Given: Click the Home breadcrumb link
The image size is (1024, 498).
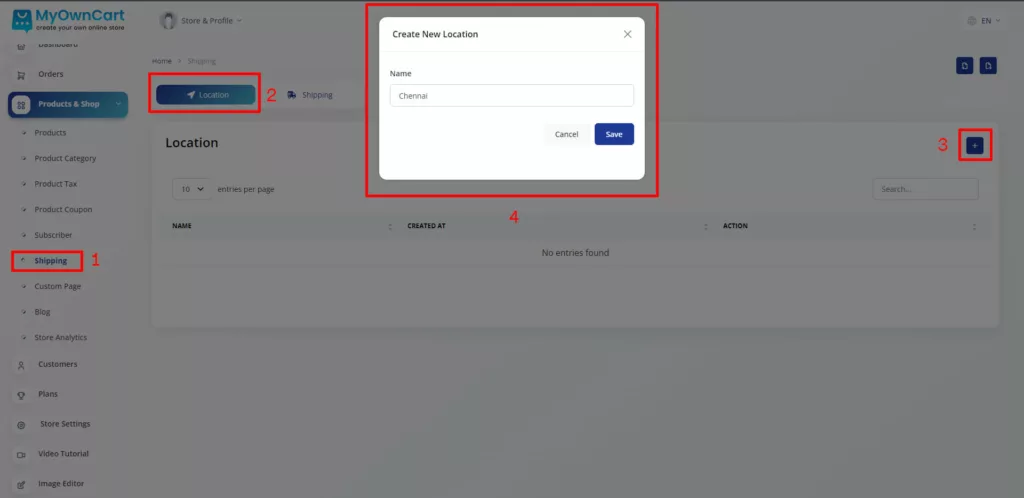Looking at the screenshot, I should coord(162,61).
